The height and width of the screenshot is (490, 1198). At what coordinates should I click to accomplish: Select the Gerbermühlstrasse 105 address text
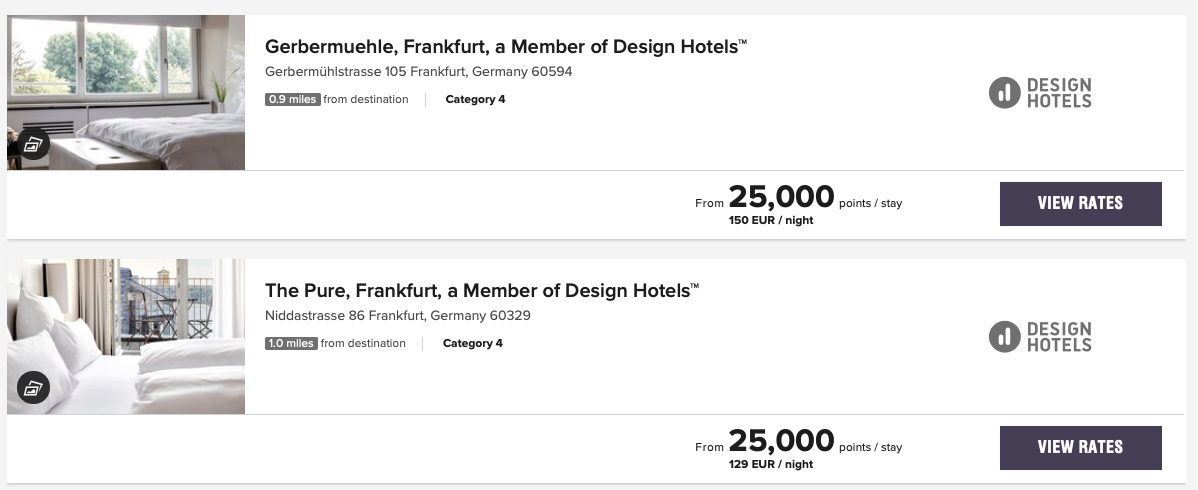418,72
